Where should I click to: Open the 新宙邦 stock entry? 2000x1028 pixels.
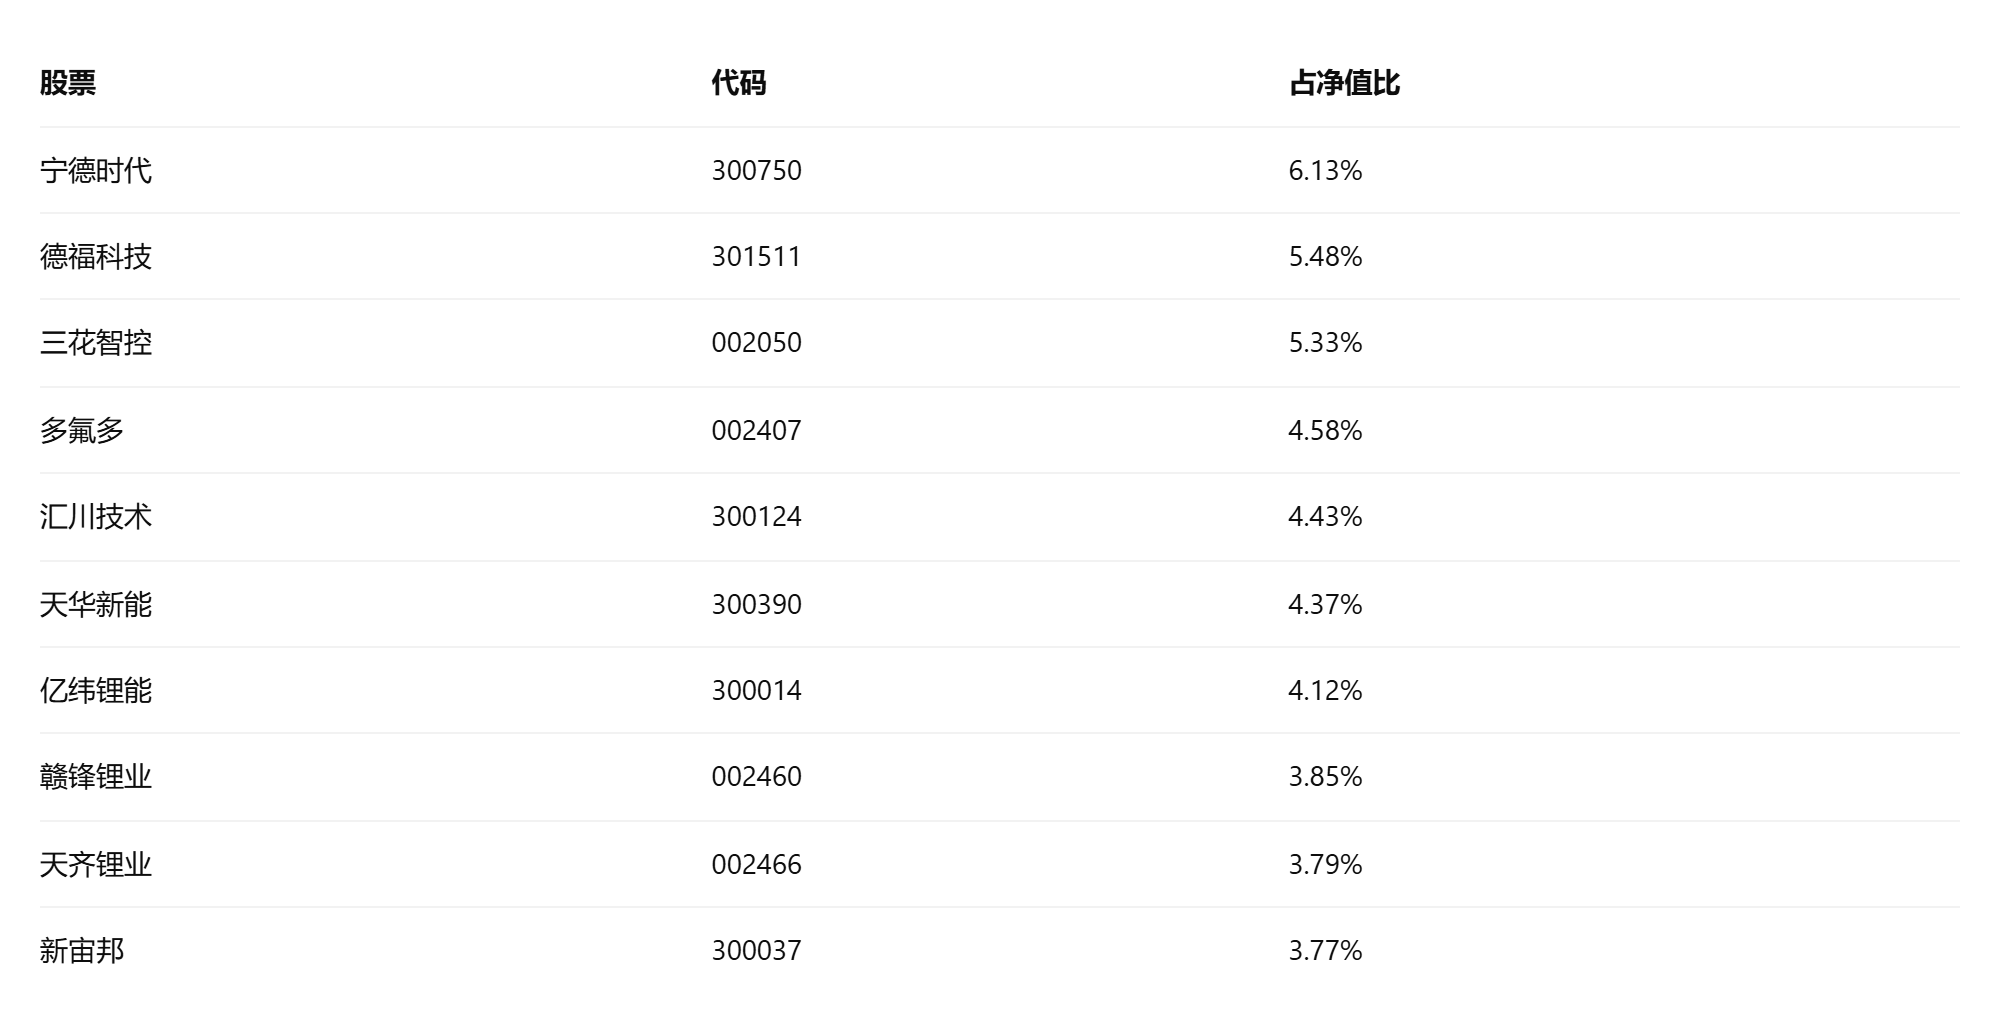pos(82,951)
